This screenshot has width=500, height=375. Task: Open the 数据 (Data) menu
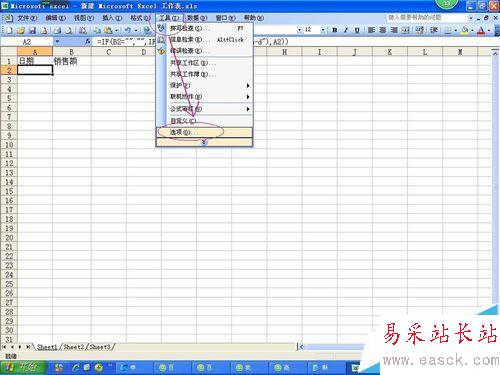click(197, 18)
